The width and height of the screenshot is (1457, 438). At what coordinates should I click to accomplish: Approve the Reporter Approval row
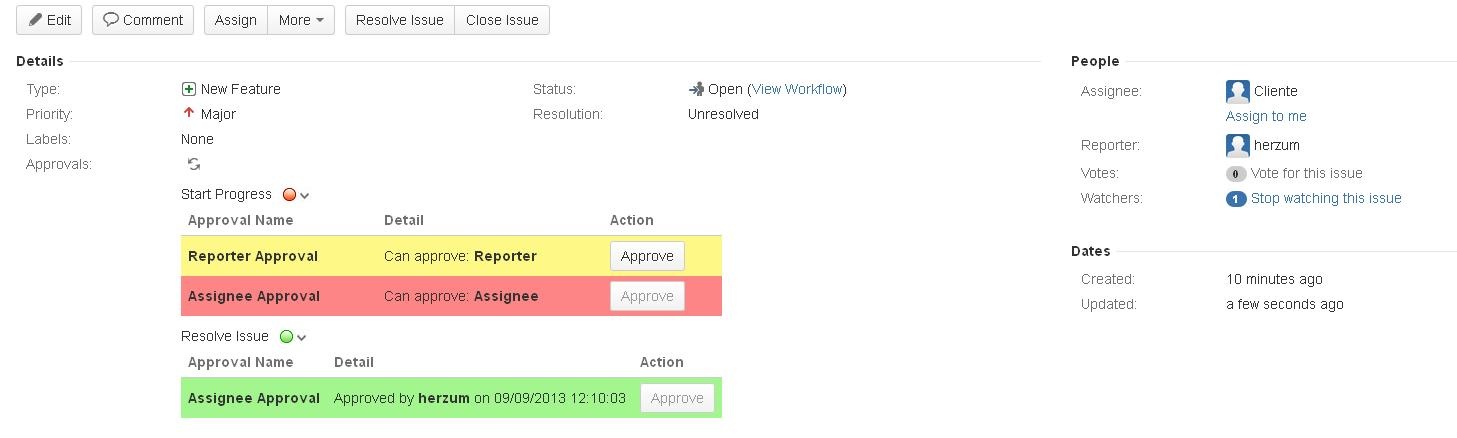coord(647,256)
